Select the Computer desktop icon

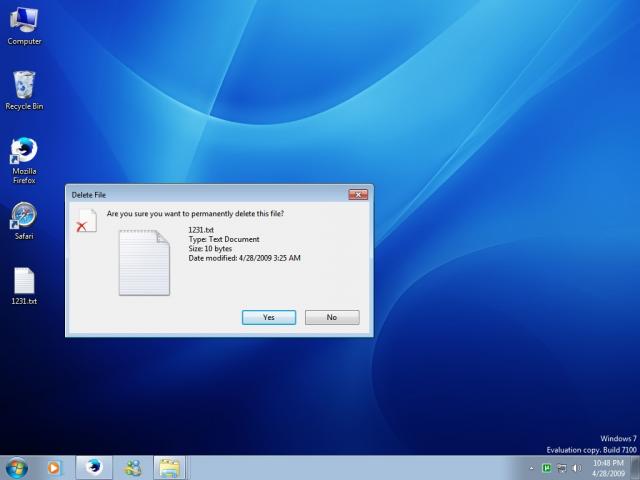24,22
